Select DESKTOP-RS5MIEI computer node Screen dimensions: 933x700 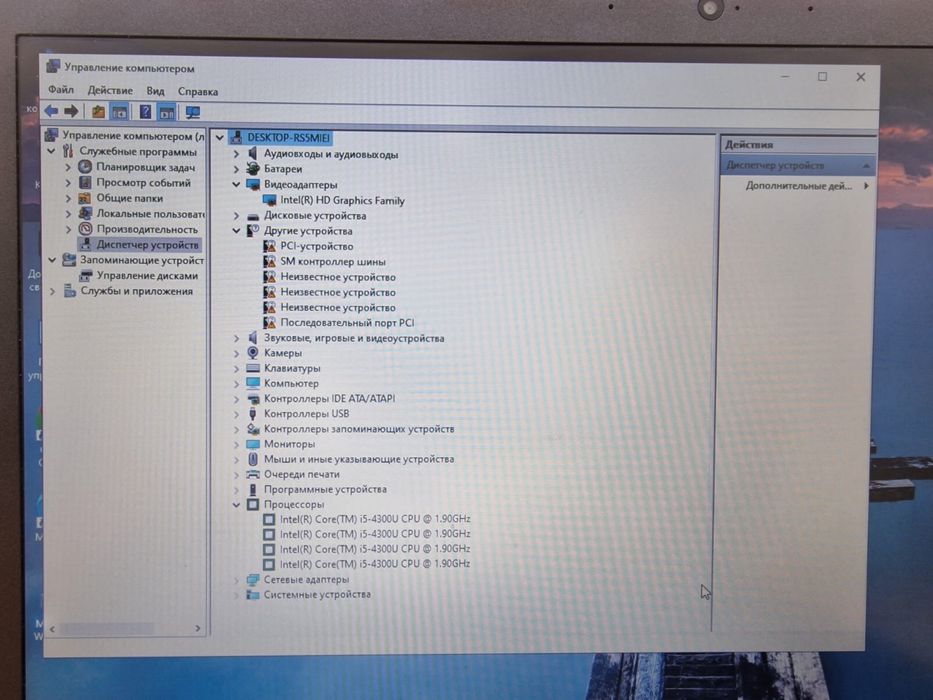click(289, 138)
